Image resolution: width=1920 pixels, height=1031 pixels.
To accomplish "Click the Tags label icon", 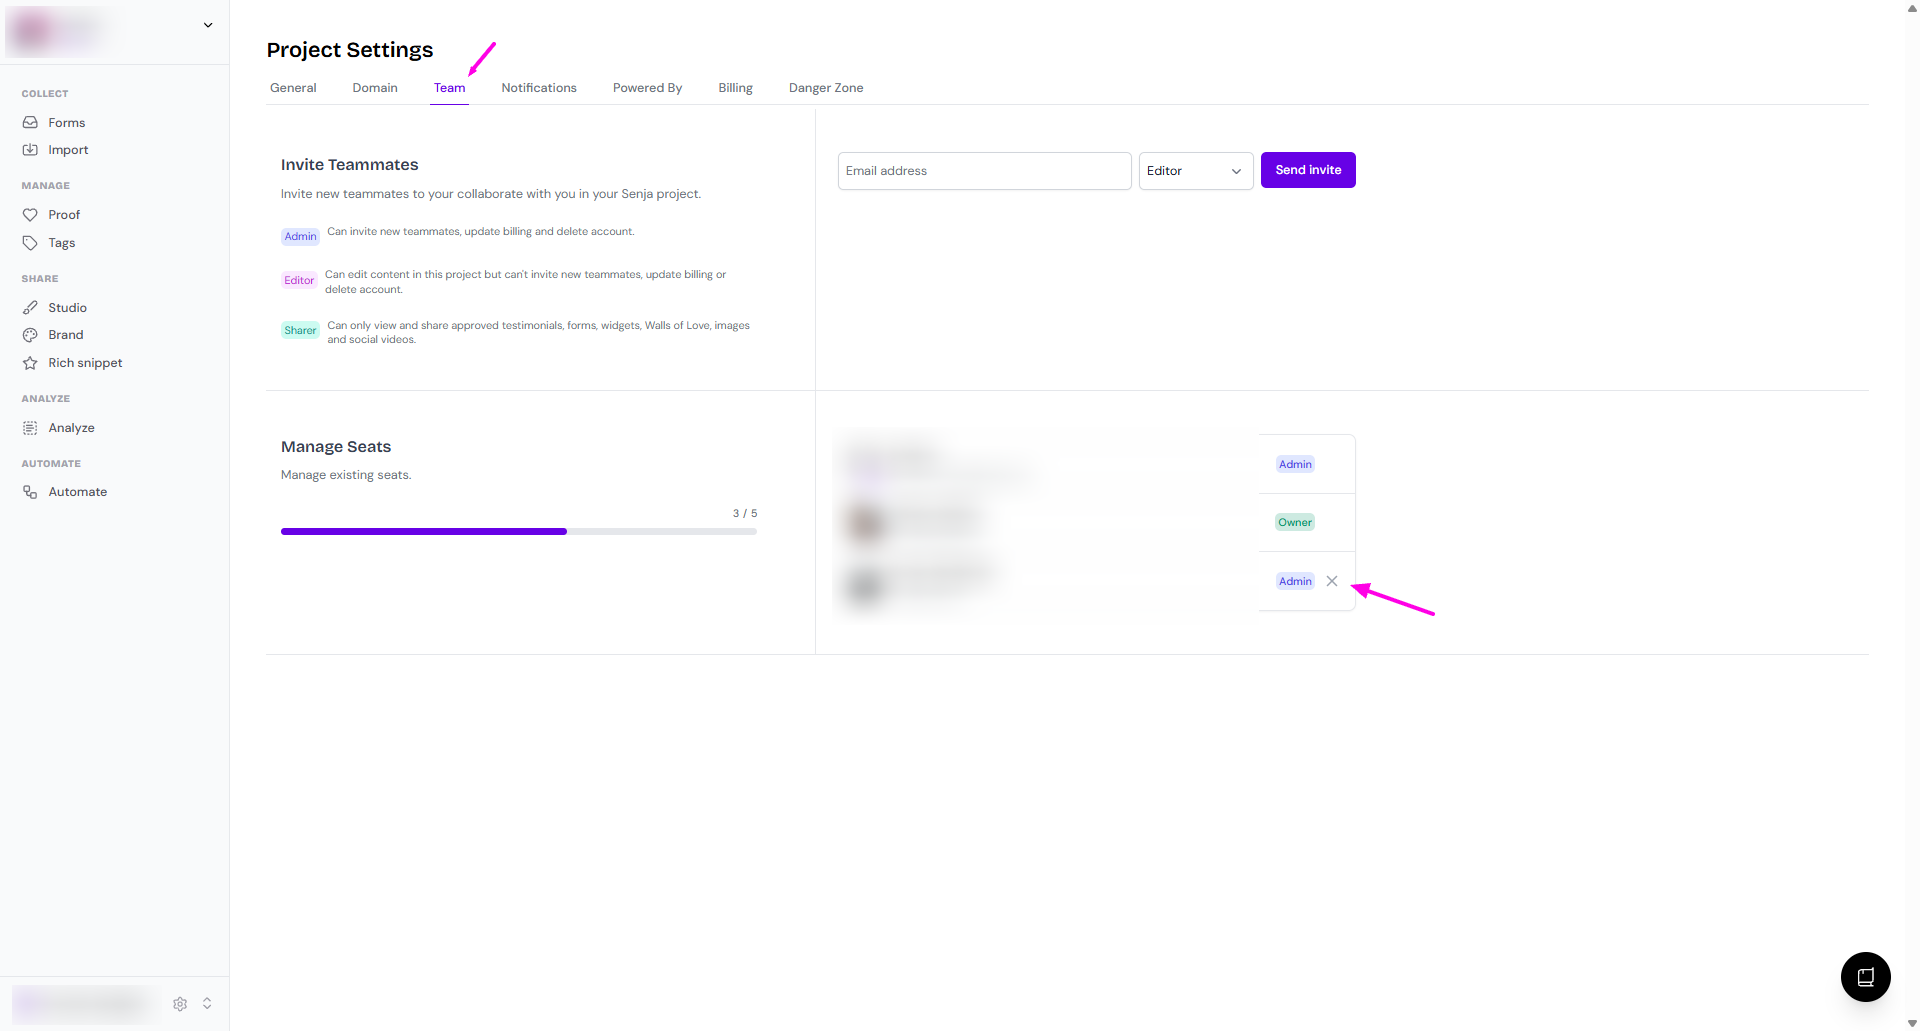I will [x=30, y=243].
